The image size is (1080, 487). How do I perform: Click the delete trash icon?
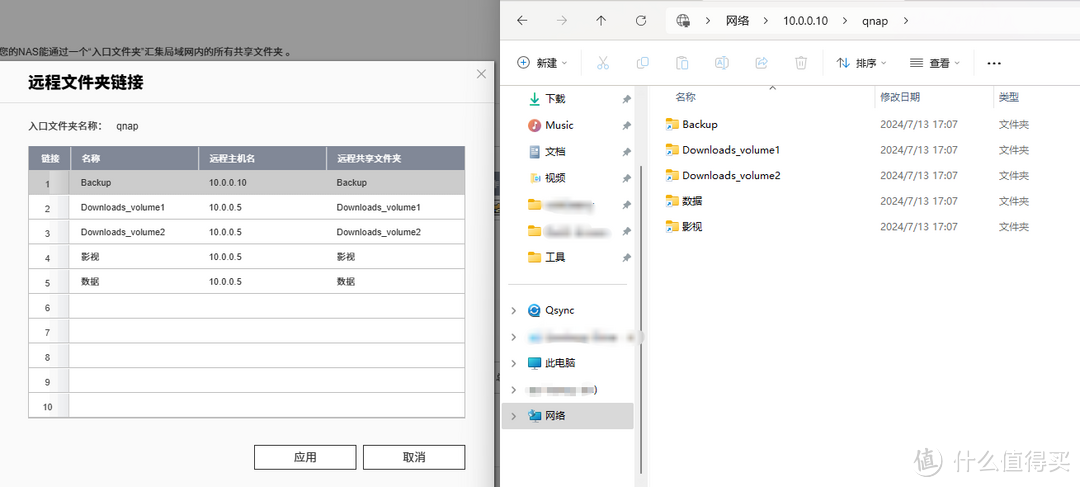(801, 63)
